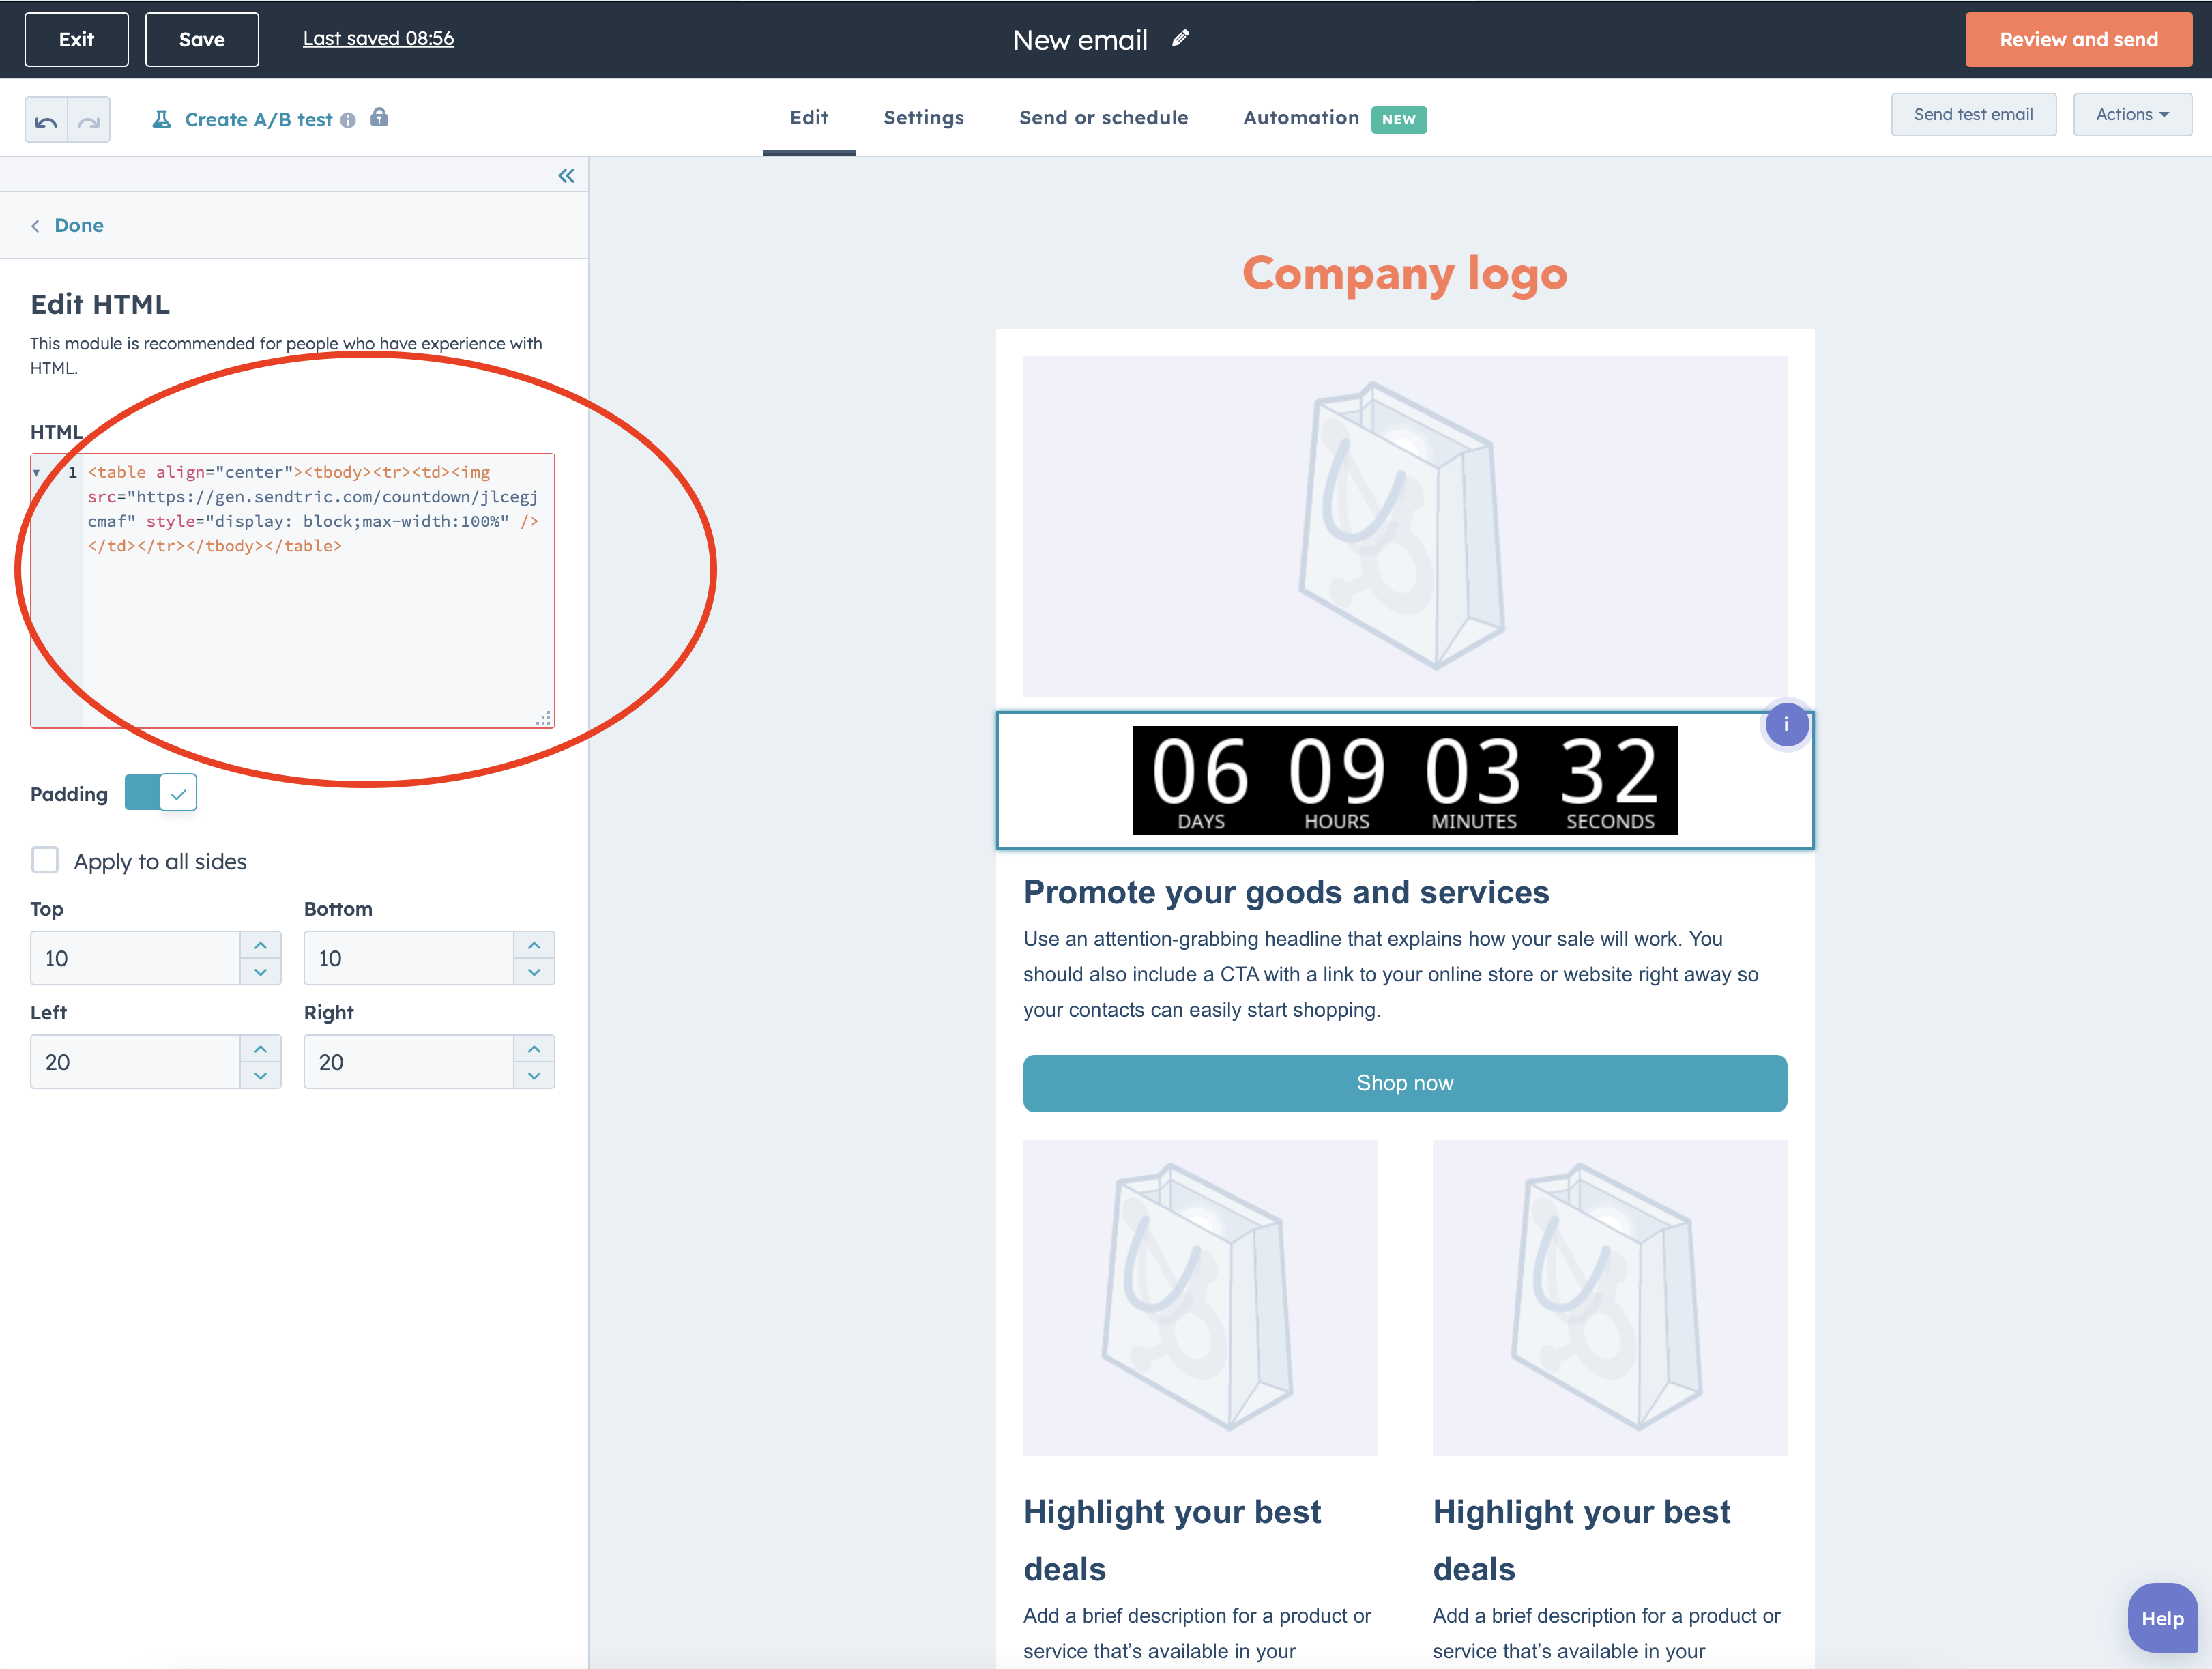Toggle the Padding switch off

pyautogui.click(x=161, y=793)
